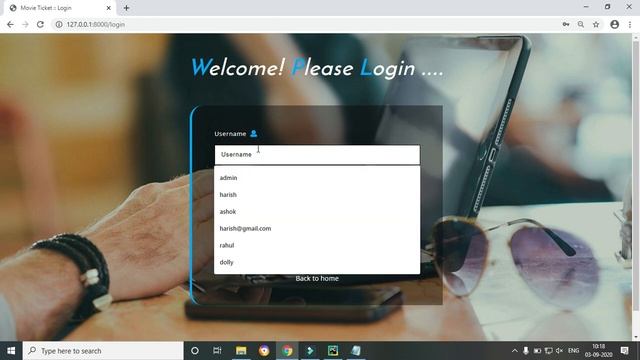Screen dimensions: 640x360
Task: Open Chrome's three-dot menu
Action: (630, 24)
